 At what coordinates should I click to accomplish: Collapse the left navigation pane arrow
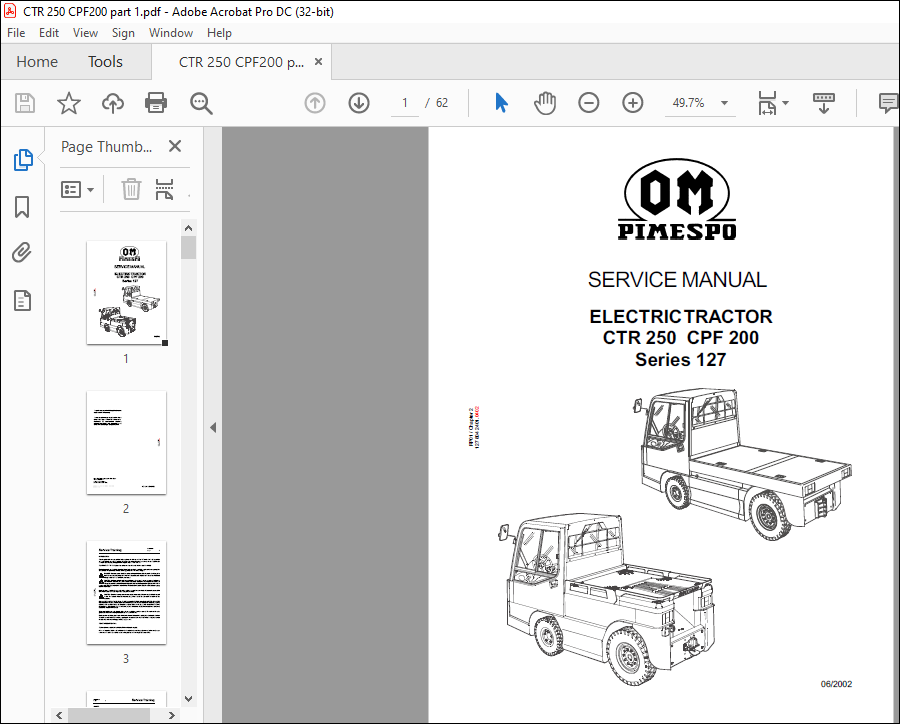point(214,427)
